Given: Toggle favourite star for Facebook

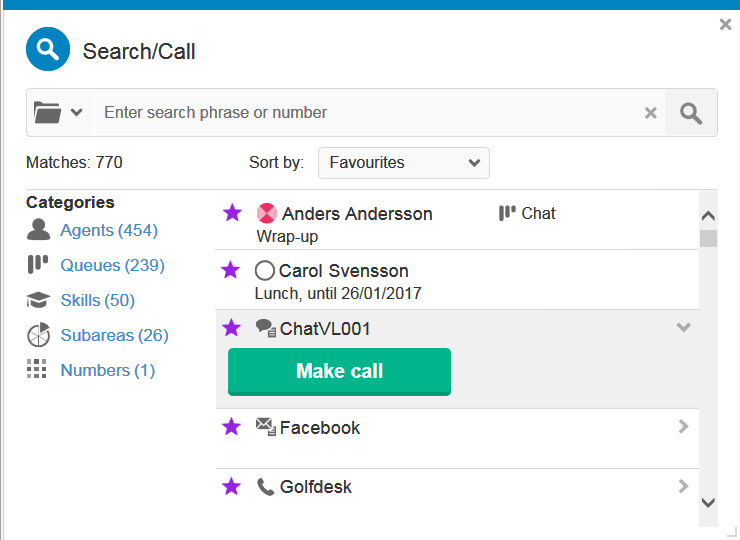Looking at the screenshot, I should pyautogui.click(x=232, y=427).
